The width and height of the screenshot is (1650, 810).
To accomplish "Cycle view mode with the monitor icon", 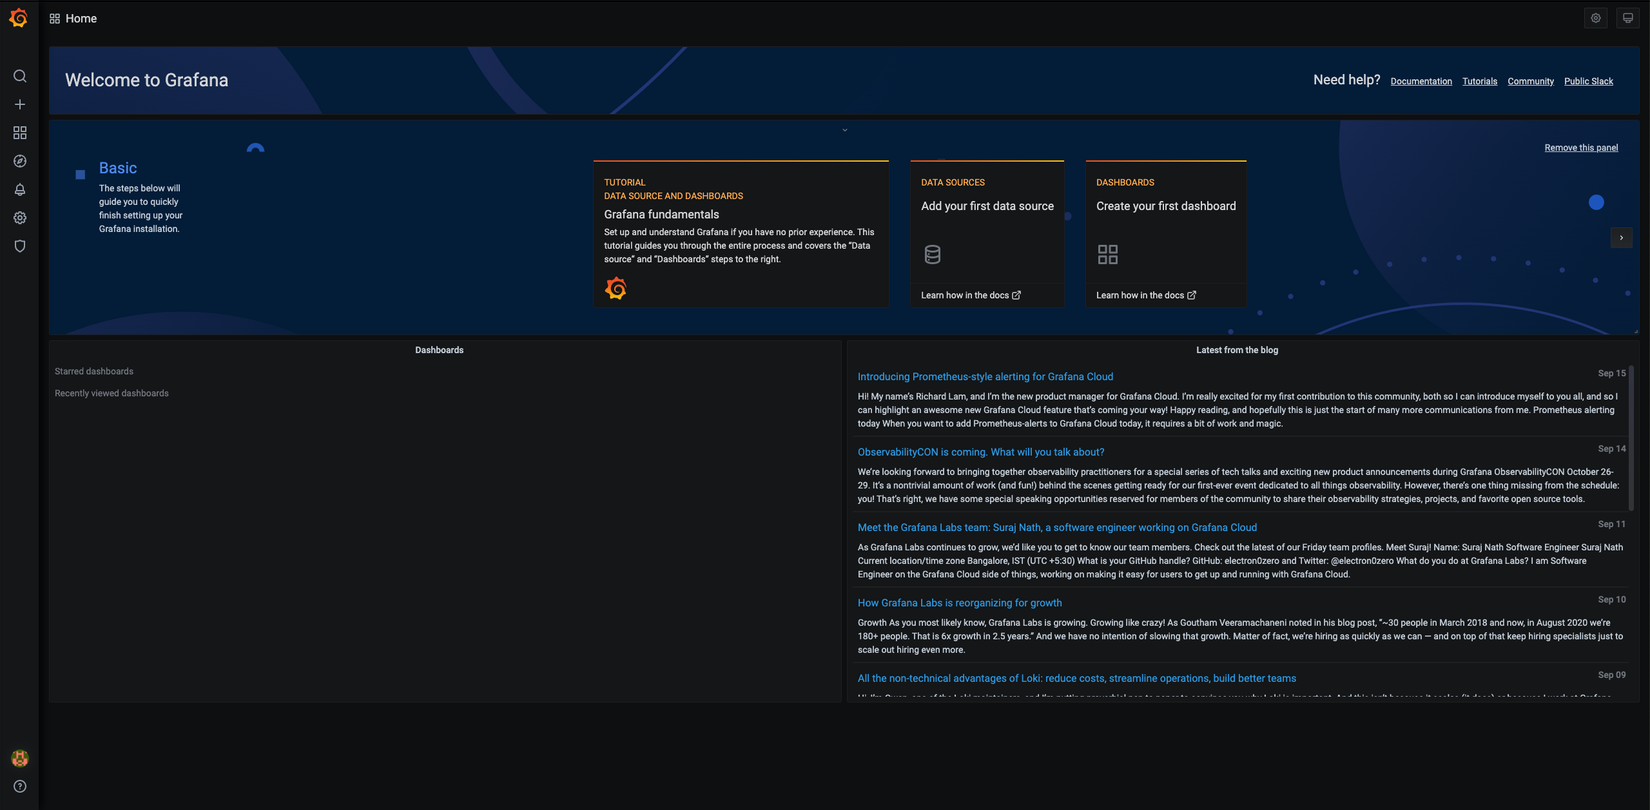I will point(1628,18).
